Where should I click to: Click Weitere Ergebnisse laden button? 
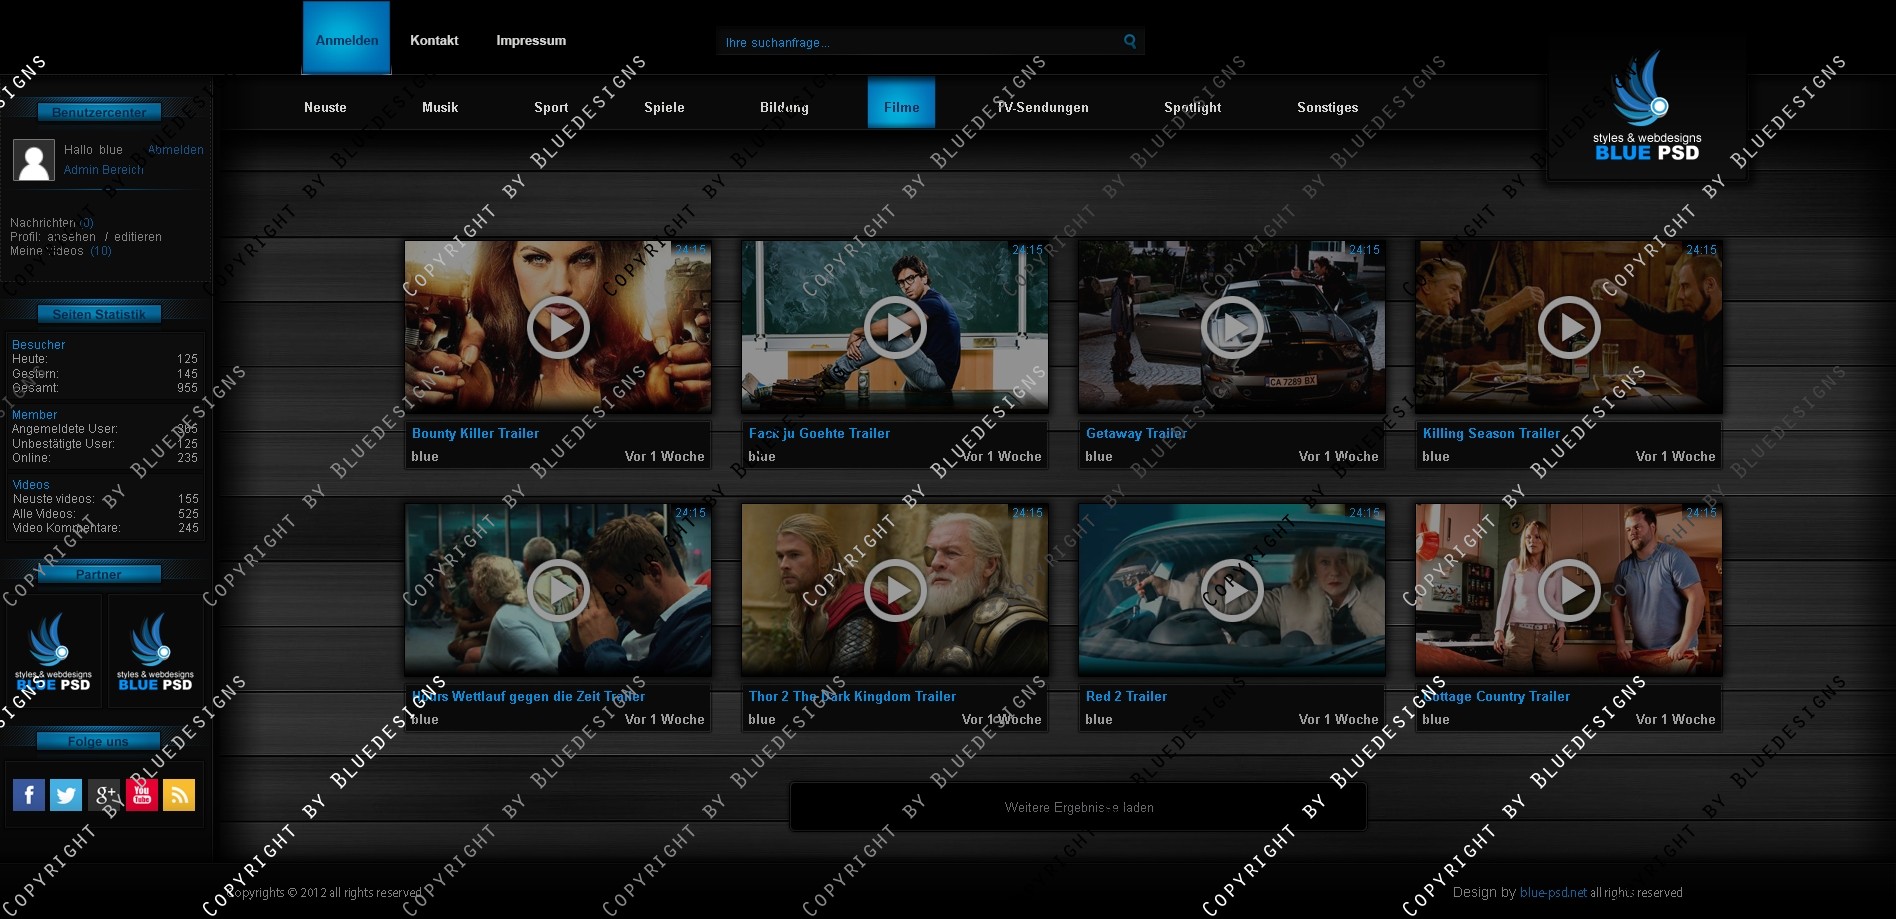[x=1078, y=807]
